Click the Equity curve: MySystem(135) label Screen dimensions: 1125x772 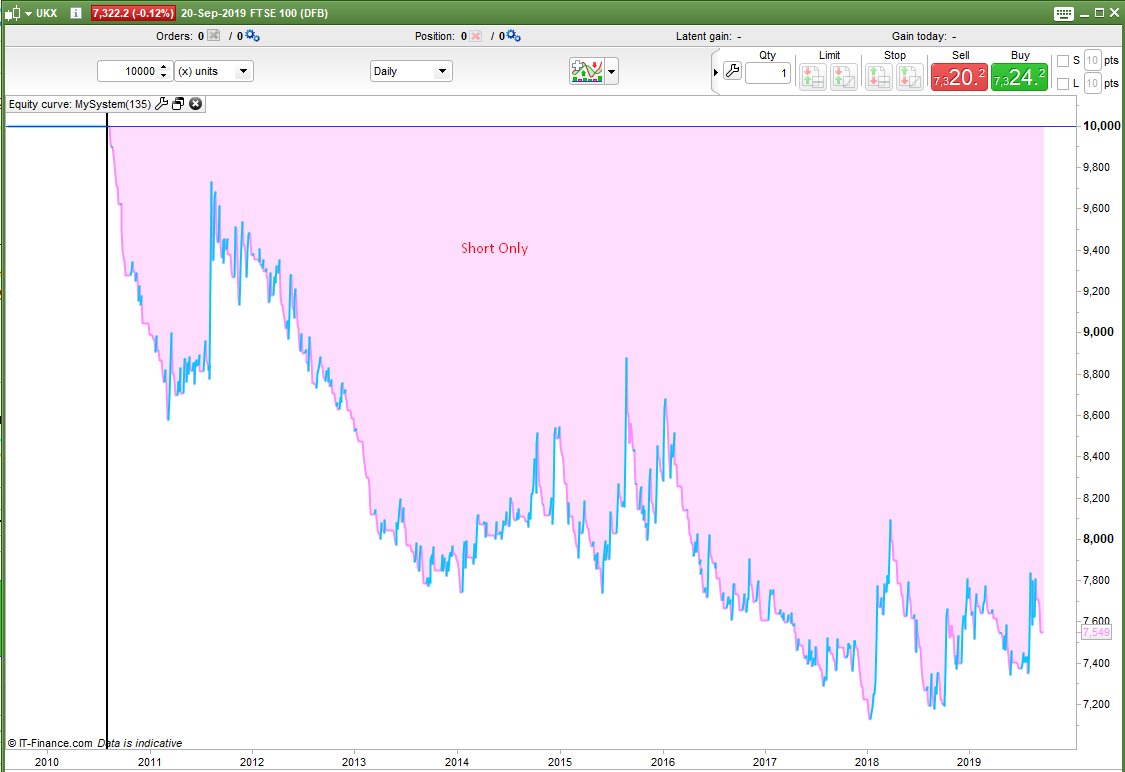pyautogui.click(x=80, y=104)
